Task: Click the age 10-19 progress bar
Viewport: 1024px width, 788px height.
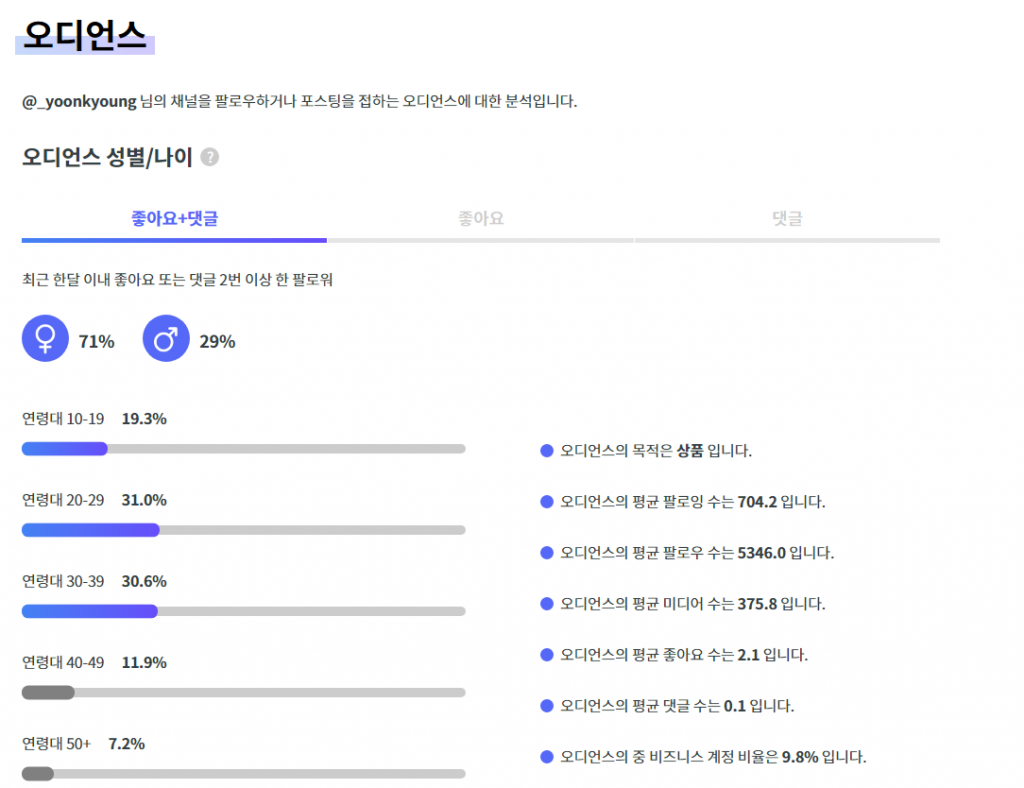Action: pyautogui.click(x=243, y=449)
